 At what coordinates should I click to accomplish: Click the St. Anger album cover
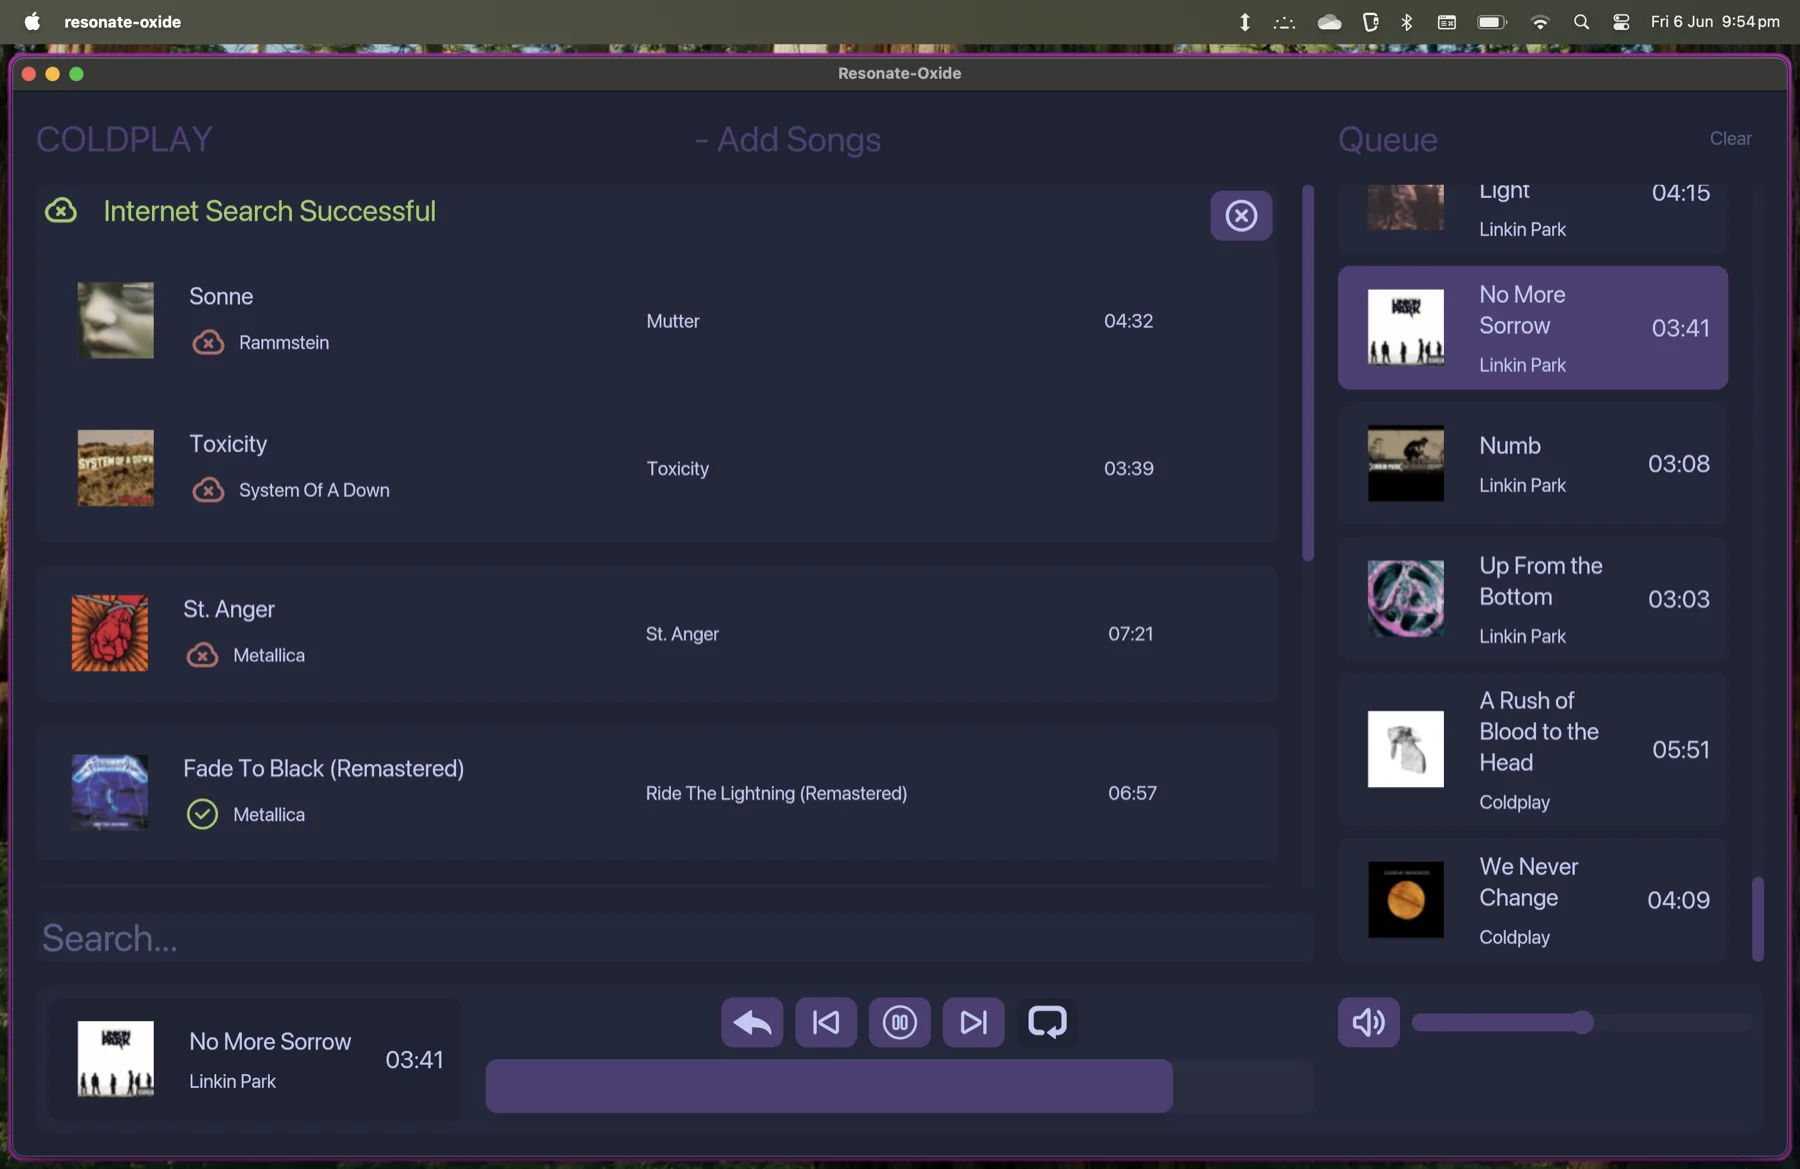click(x=110, y=633)
